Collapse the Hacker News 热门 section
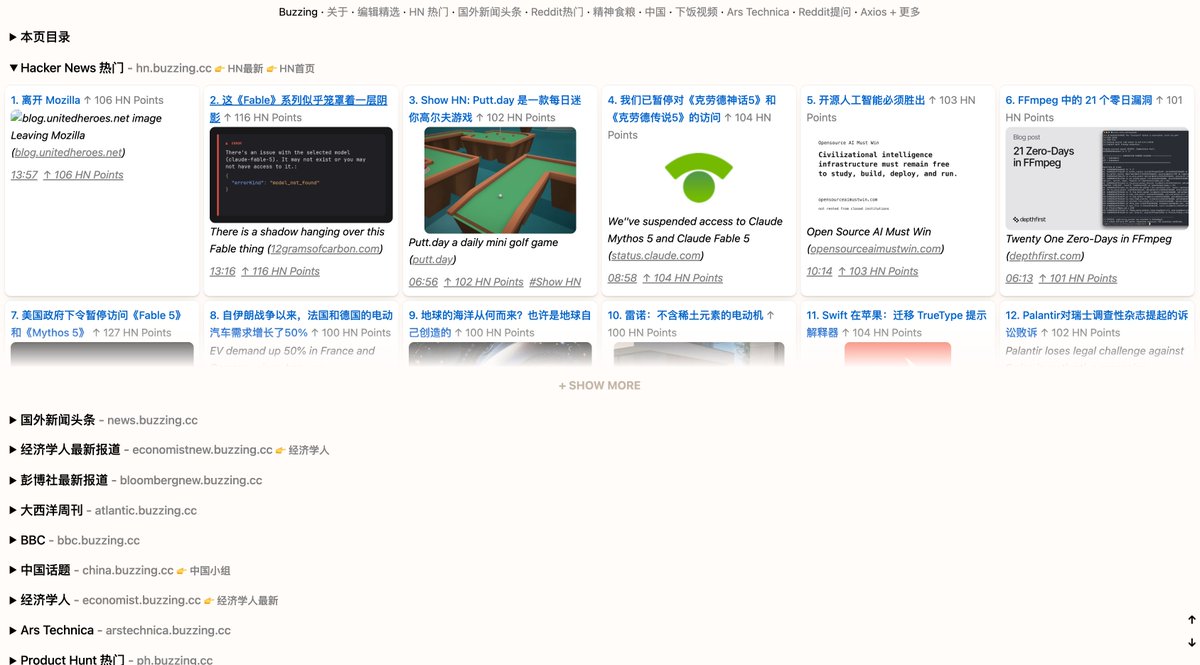The image size is (1200, 665). [67, 68]
